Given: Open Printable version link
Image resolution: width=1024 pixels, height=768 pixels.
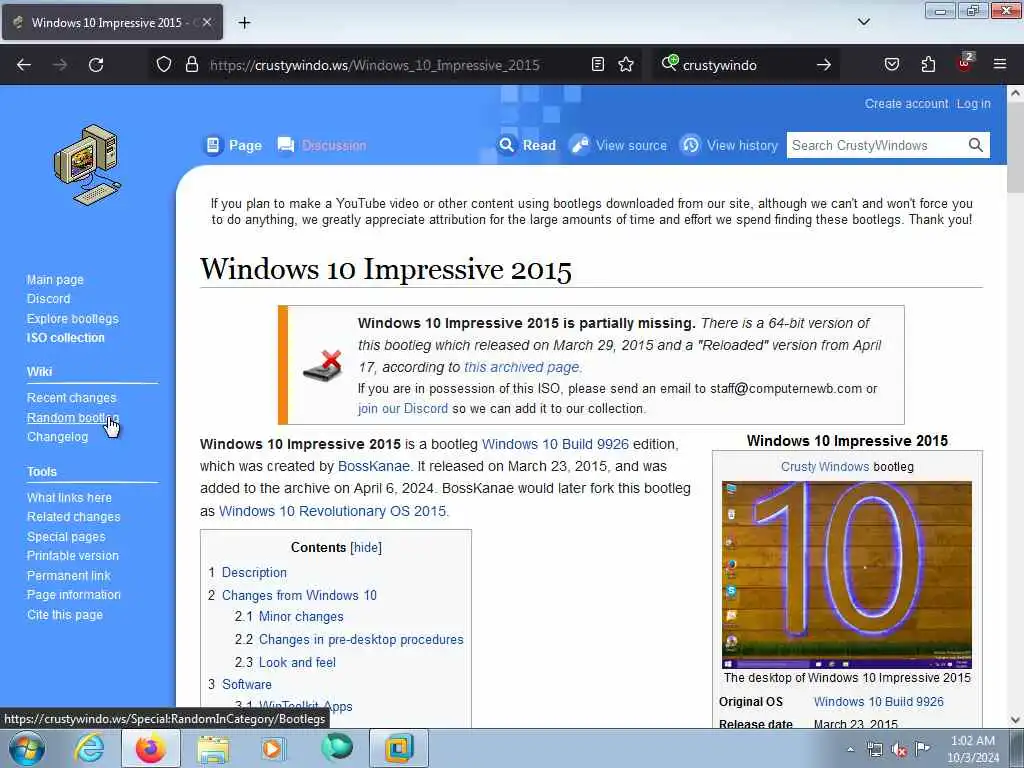Looking at the screenshot, I should [72, 556].
